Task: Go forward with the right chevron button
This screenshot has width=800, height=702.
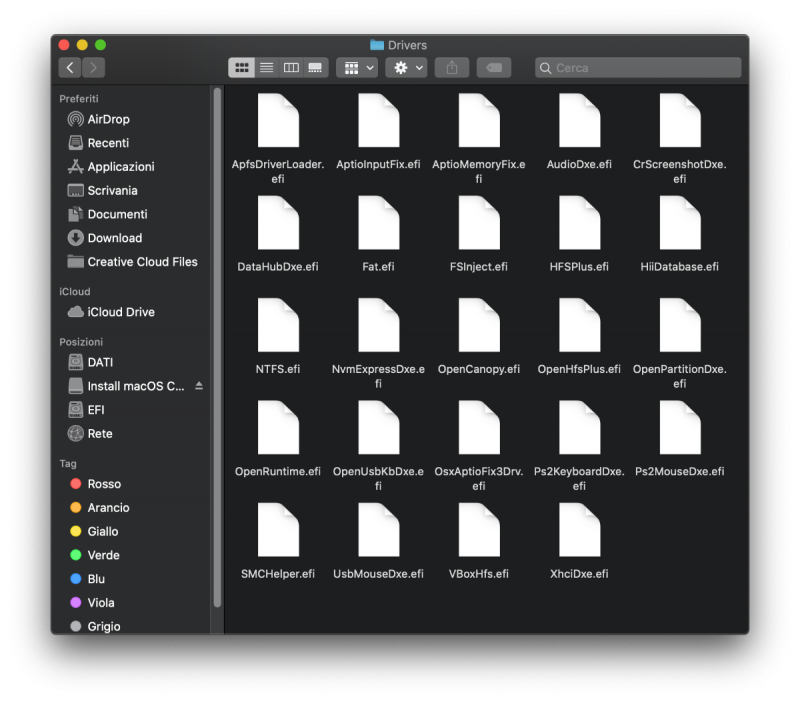Action: 93,67
